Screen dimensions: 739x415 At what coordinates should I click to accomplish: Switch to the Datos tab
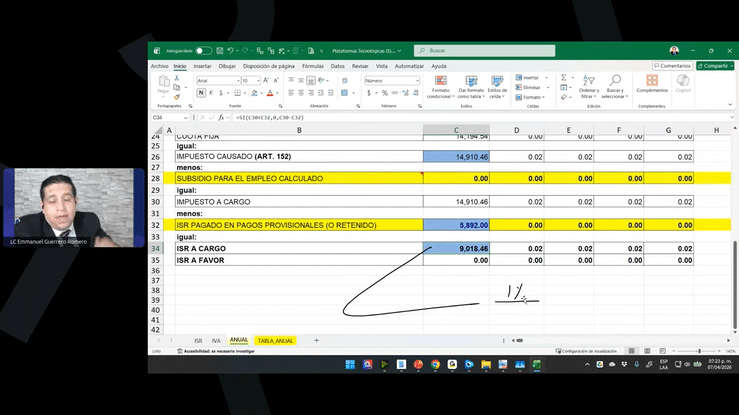click(x=337, y=66)
